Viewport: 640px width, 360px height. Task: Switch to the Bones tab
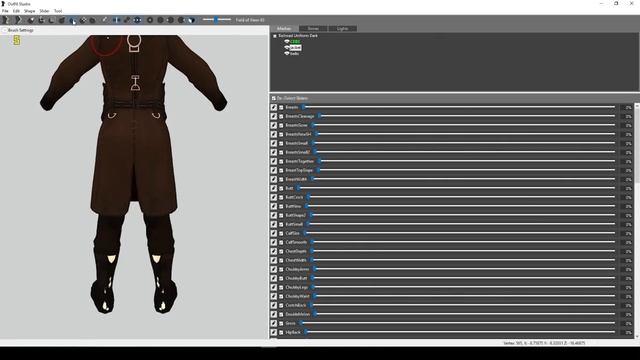pos(313,29)
